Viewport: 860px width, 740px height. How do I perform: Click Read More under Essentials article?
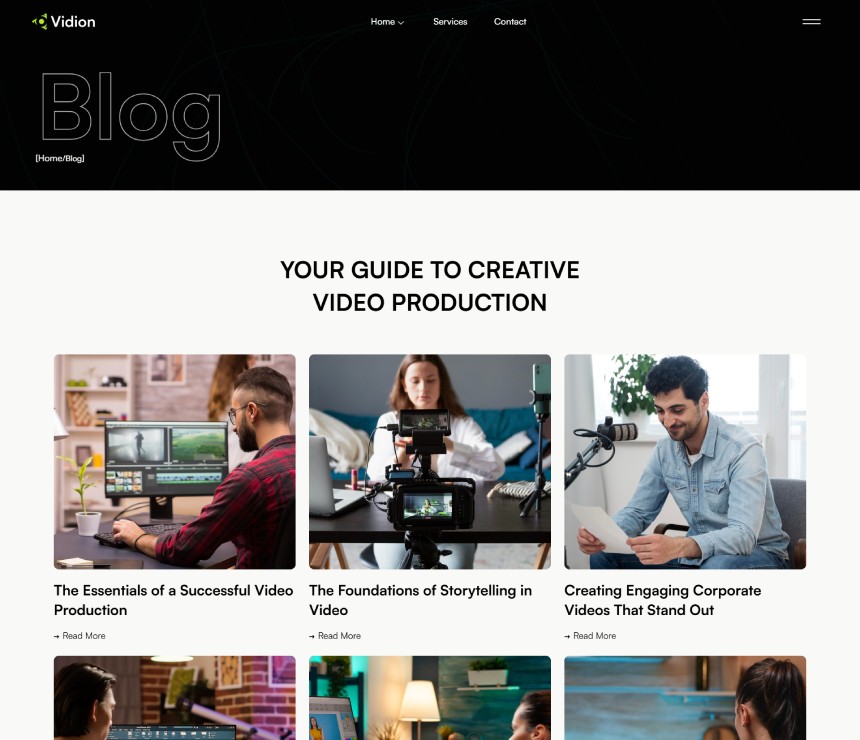pos(84,636)
